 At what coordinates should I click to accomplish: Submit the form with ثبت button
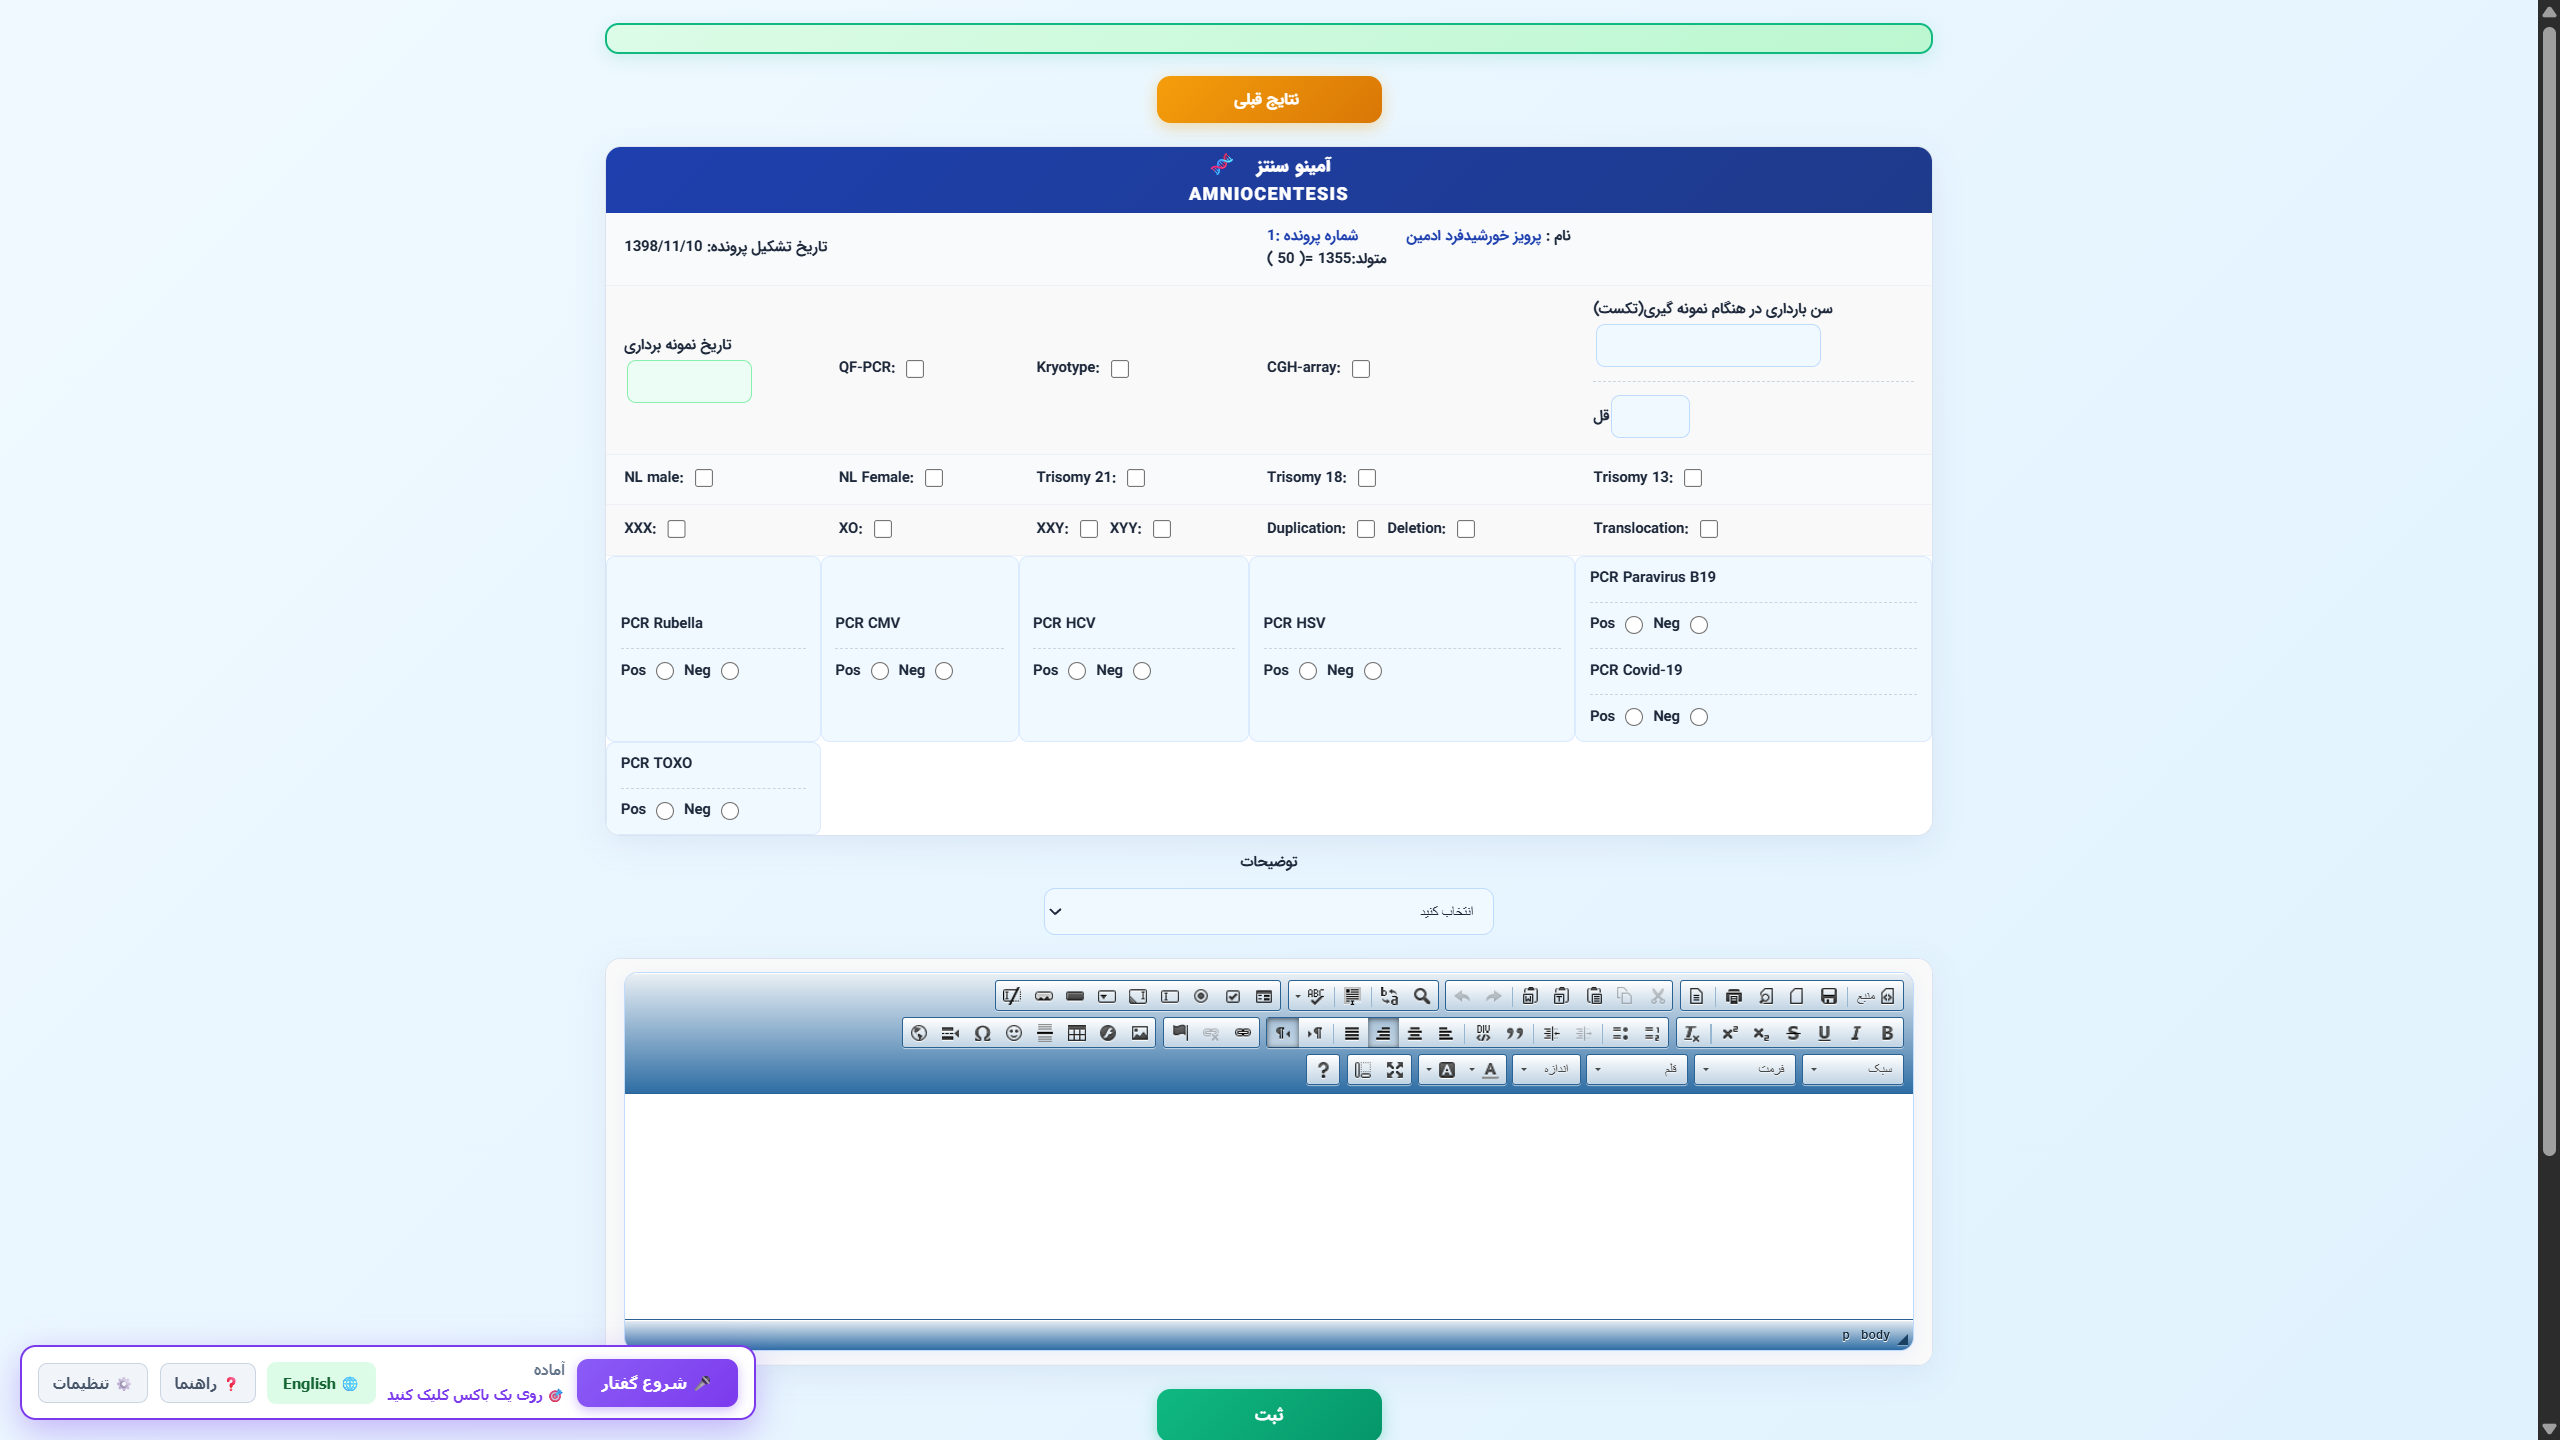[x=1269, y=1414]
